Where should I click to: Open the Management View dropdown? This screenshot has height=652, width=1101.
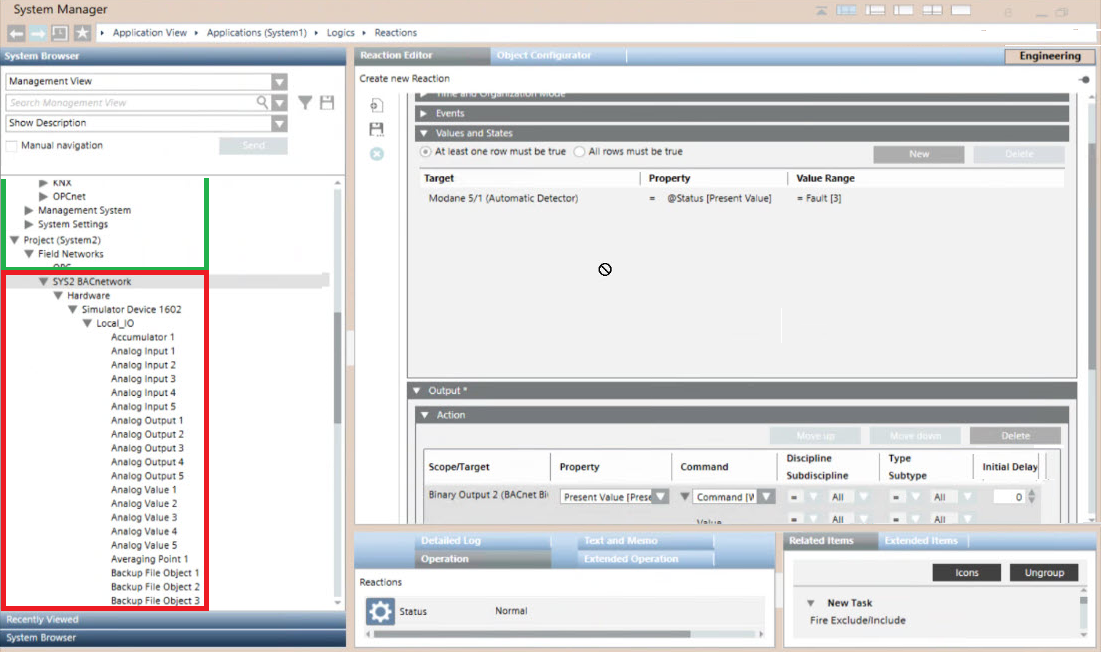[x=279, y=82]
